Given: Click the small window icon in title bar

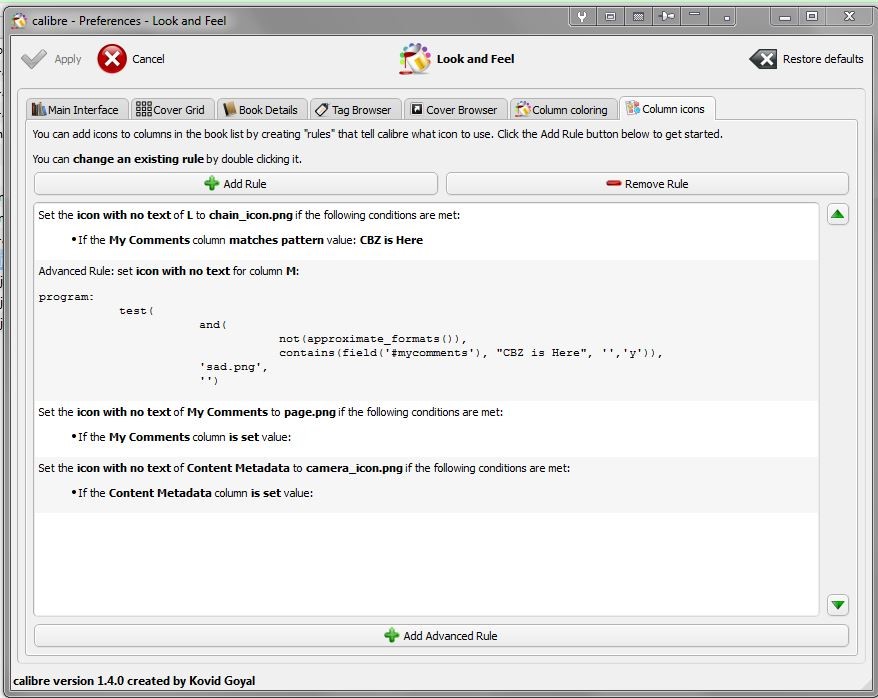Looking at the screenshot, I should coord(610,16).
